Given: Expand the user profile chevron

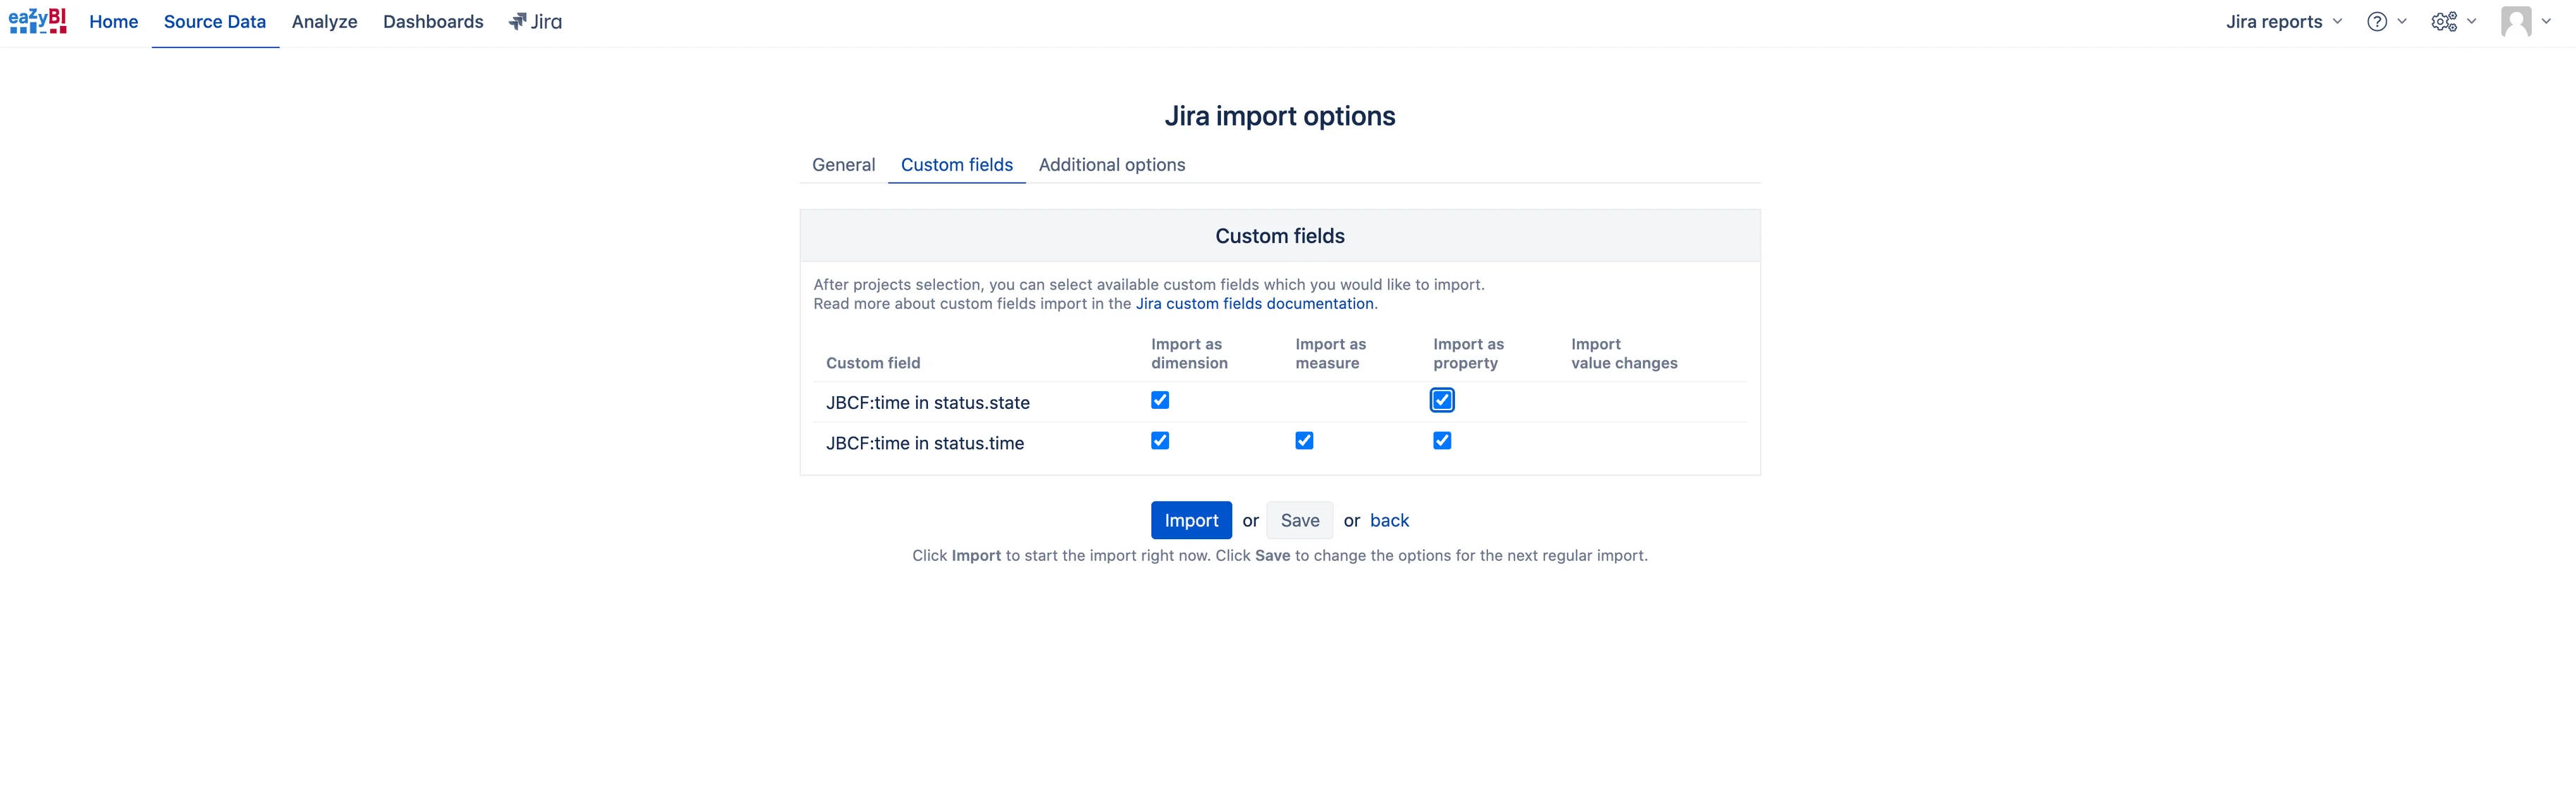Looking at the screenshot, I should (2546, 21).
